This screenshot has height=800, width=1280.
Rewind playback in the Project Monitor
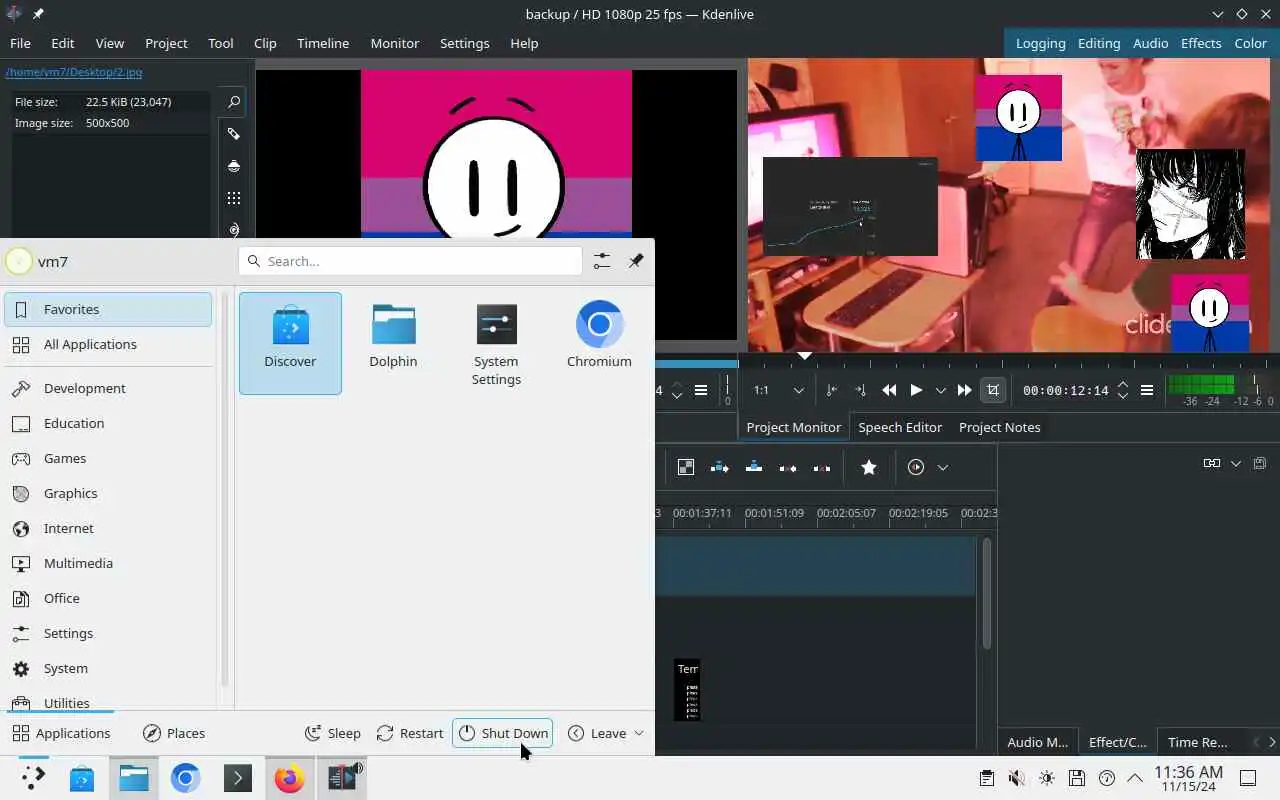click(x=889, y=390)
